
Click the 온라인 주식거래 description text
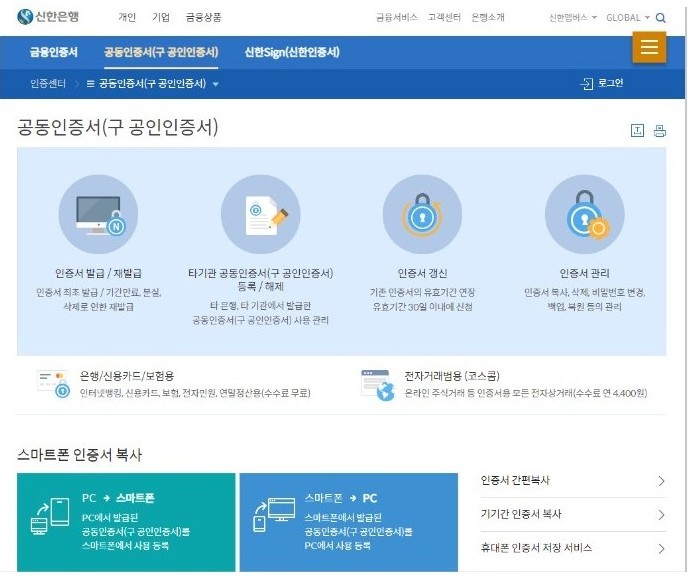coord(526,393)
